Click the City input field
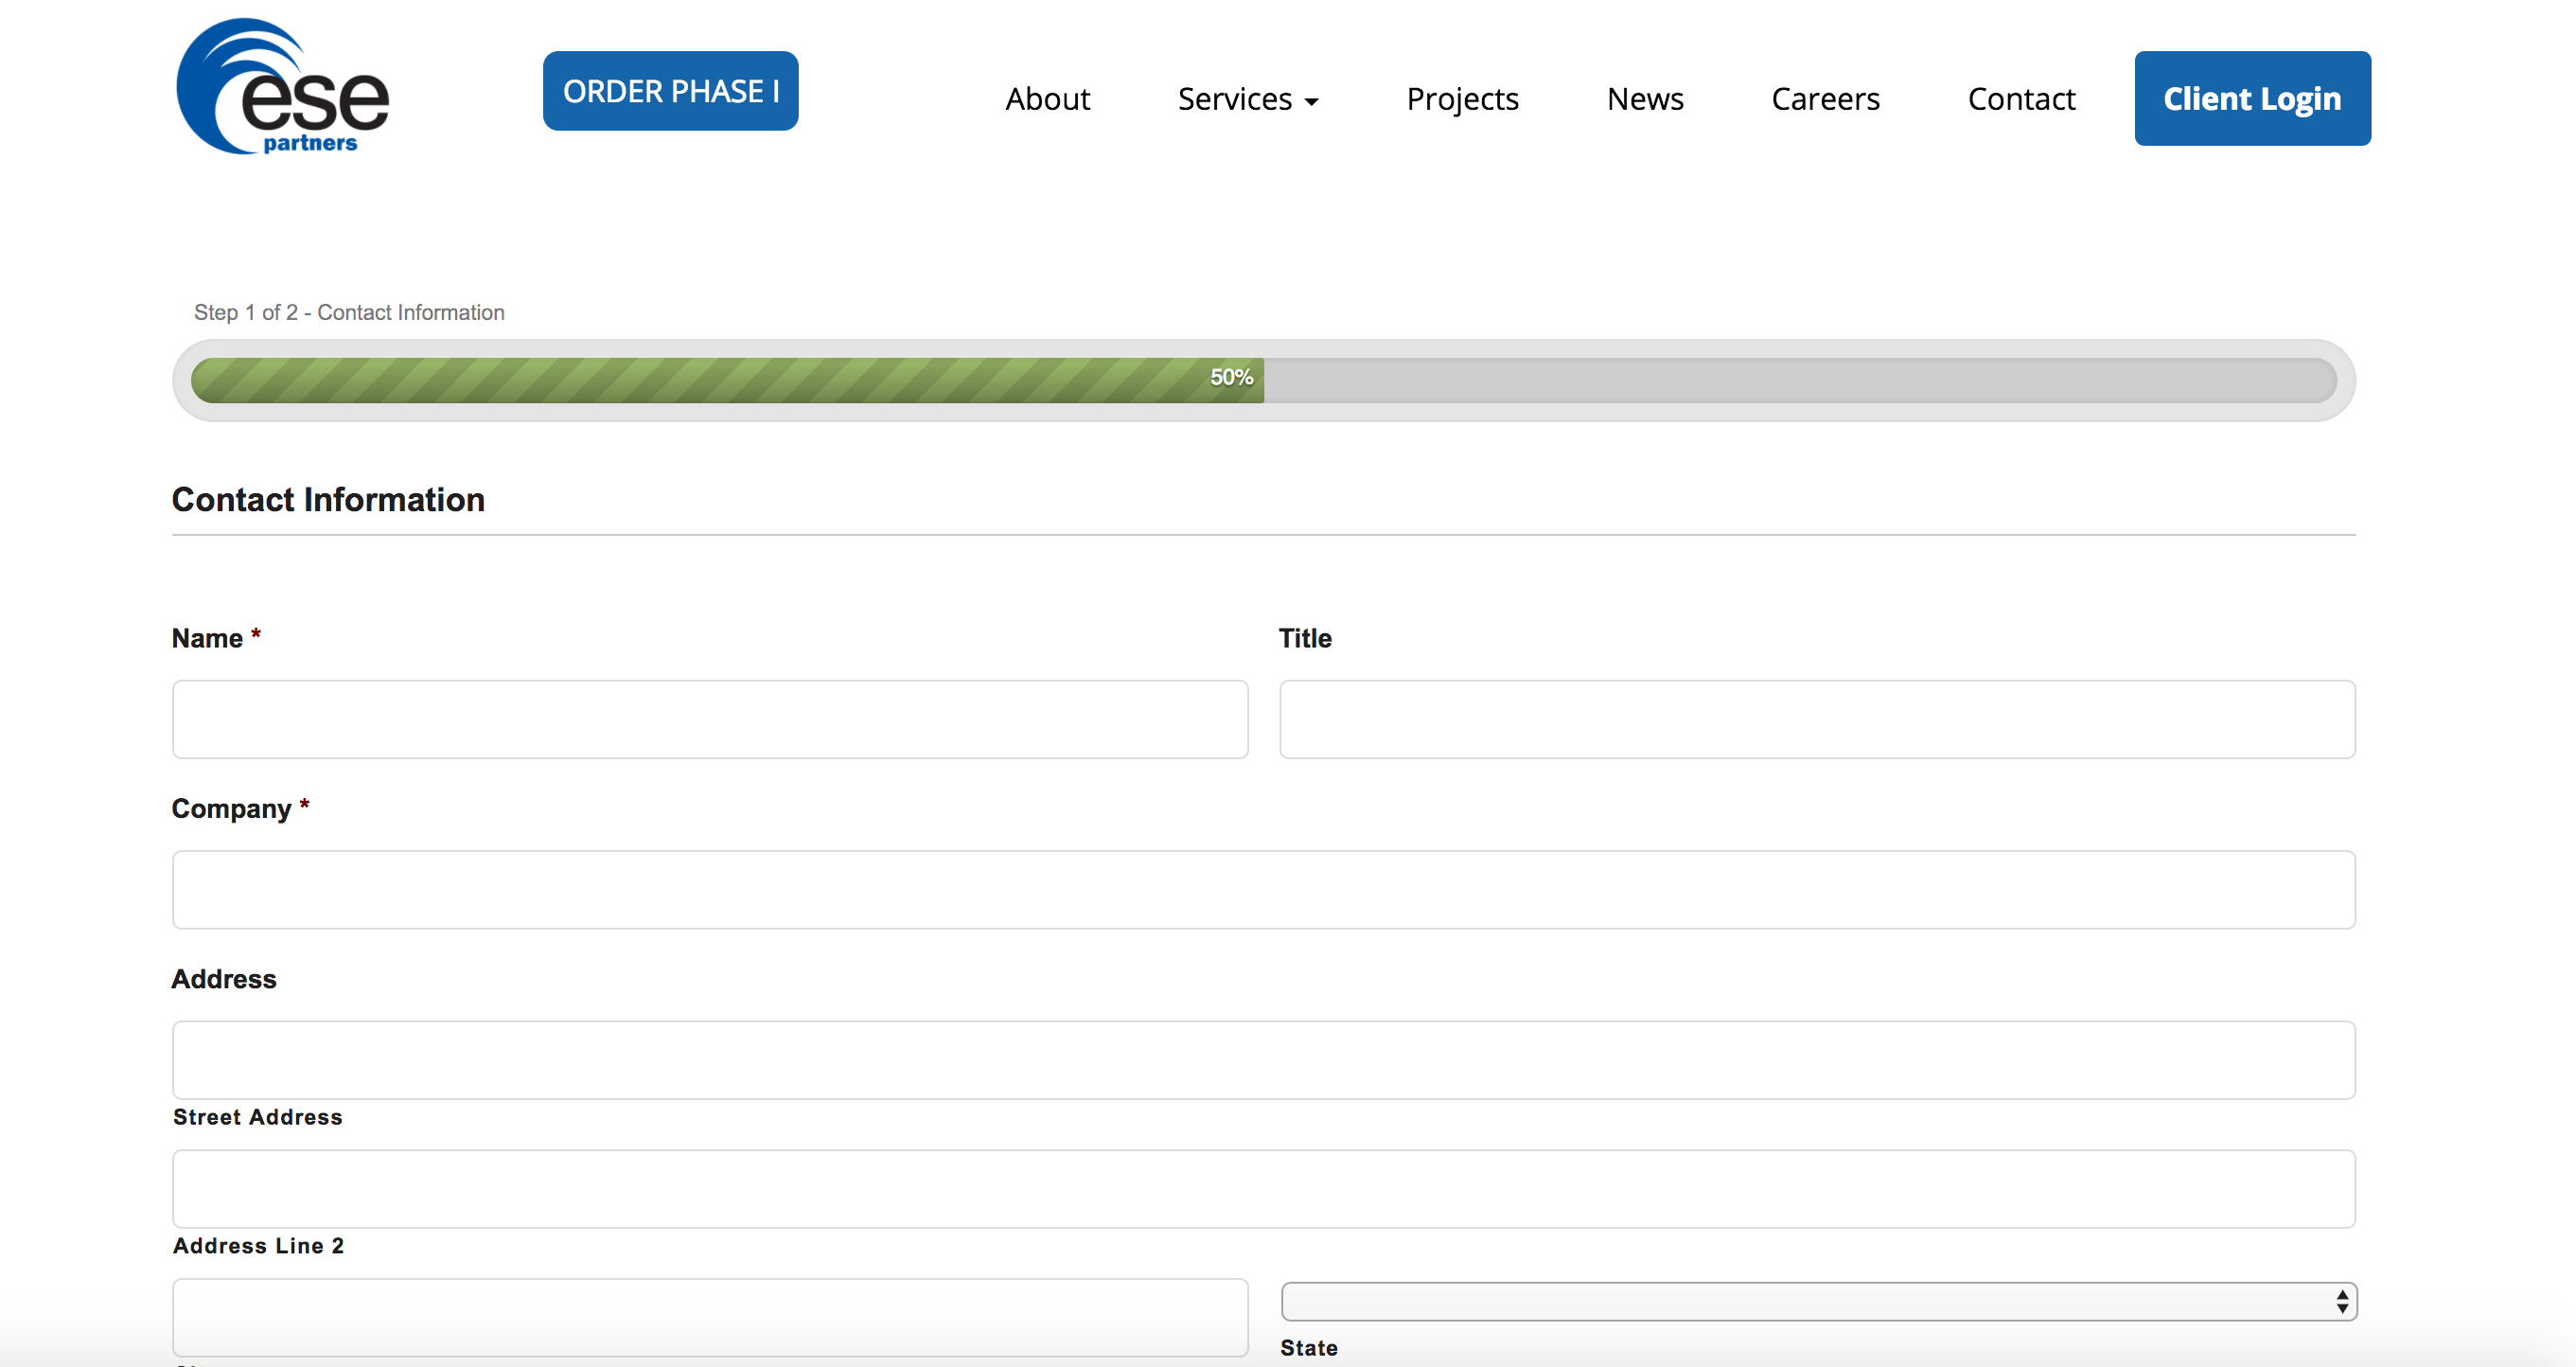 tap(710, 1317)
